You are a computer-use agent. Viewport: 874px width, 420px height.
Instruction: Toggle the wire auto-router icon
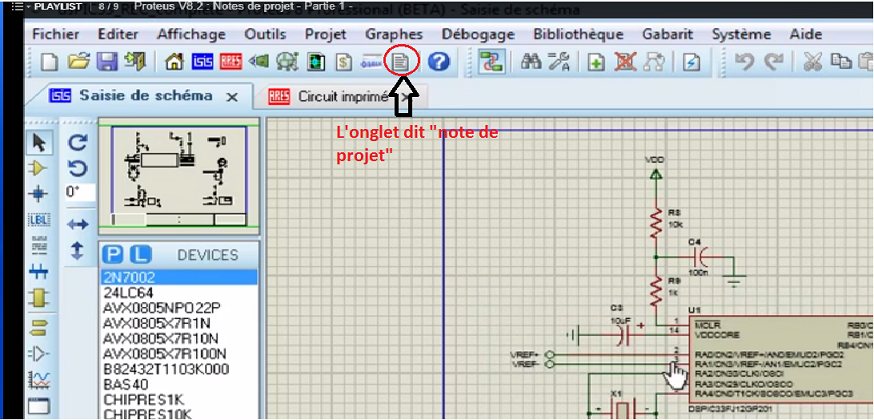tap(492, 62)
